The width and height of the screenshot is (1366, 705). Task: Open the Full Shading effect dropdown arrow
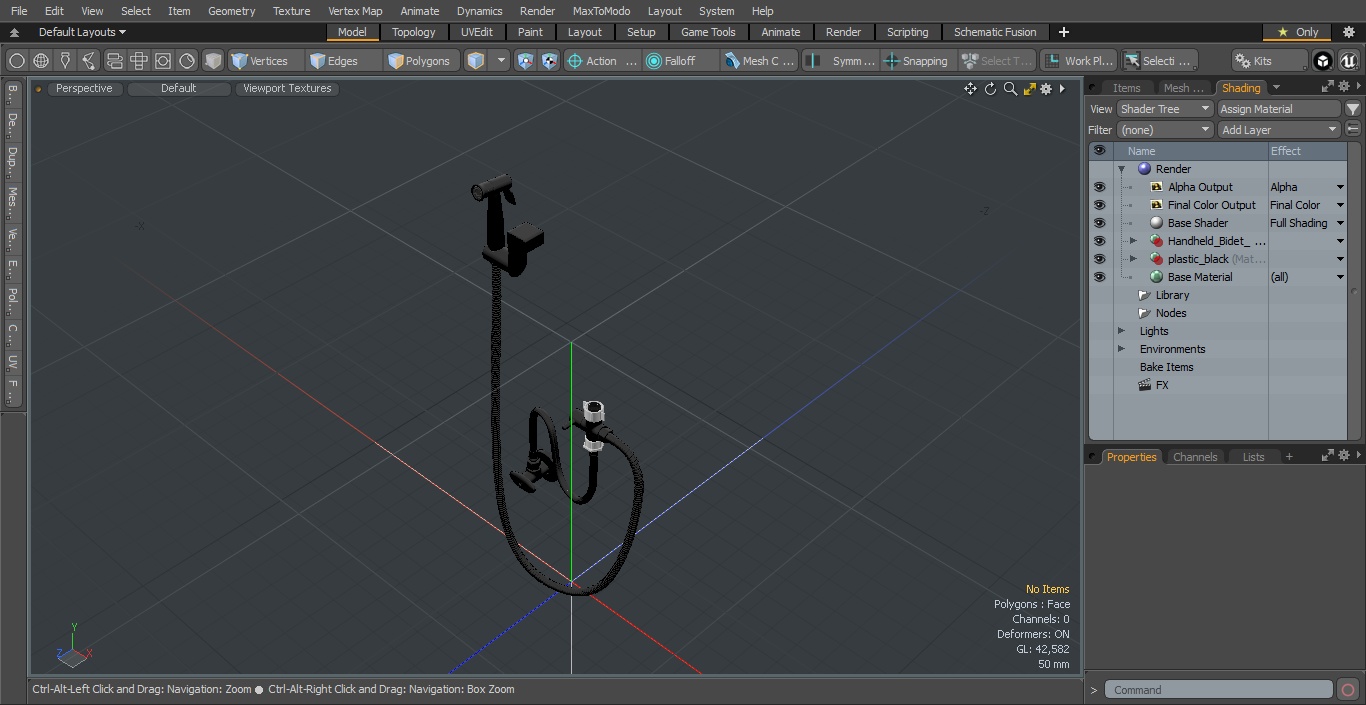[1340, 223]
